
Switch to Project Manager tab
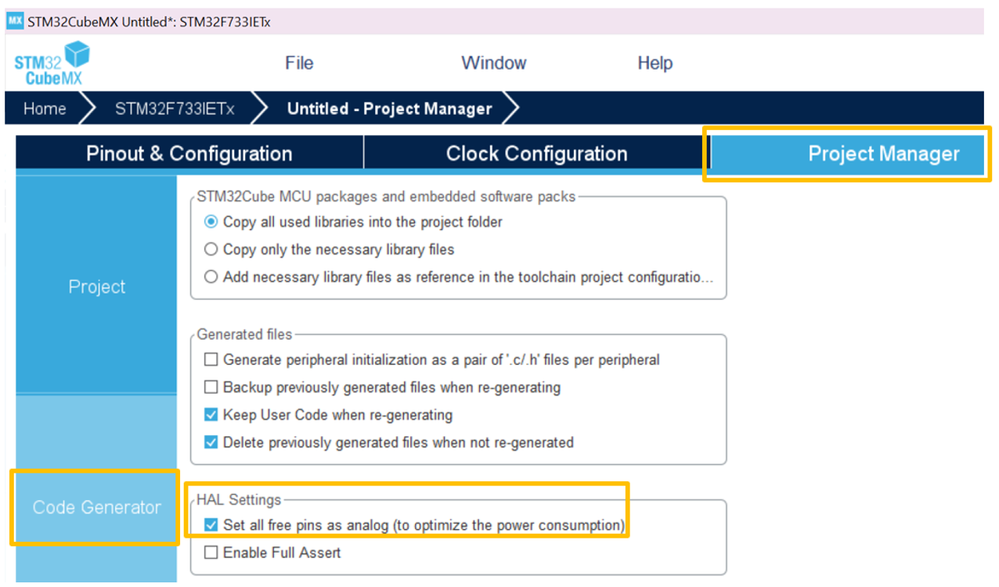pos(847,154)
